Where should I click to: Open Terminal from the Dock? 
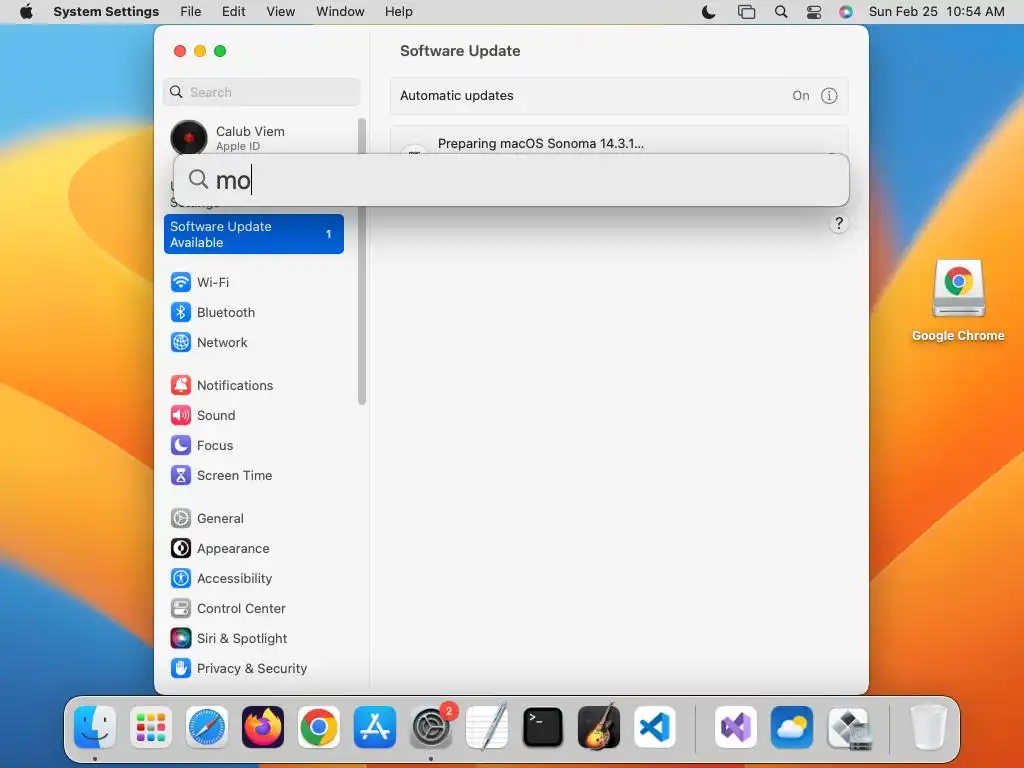point(543,727)
